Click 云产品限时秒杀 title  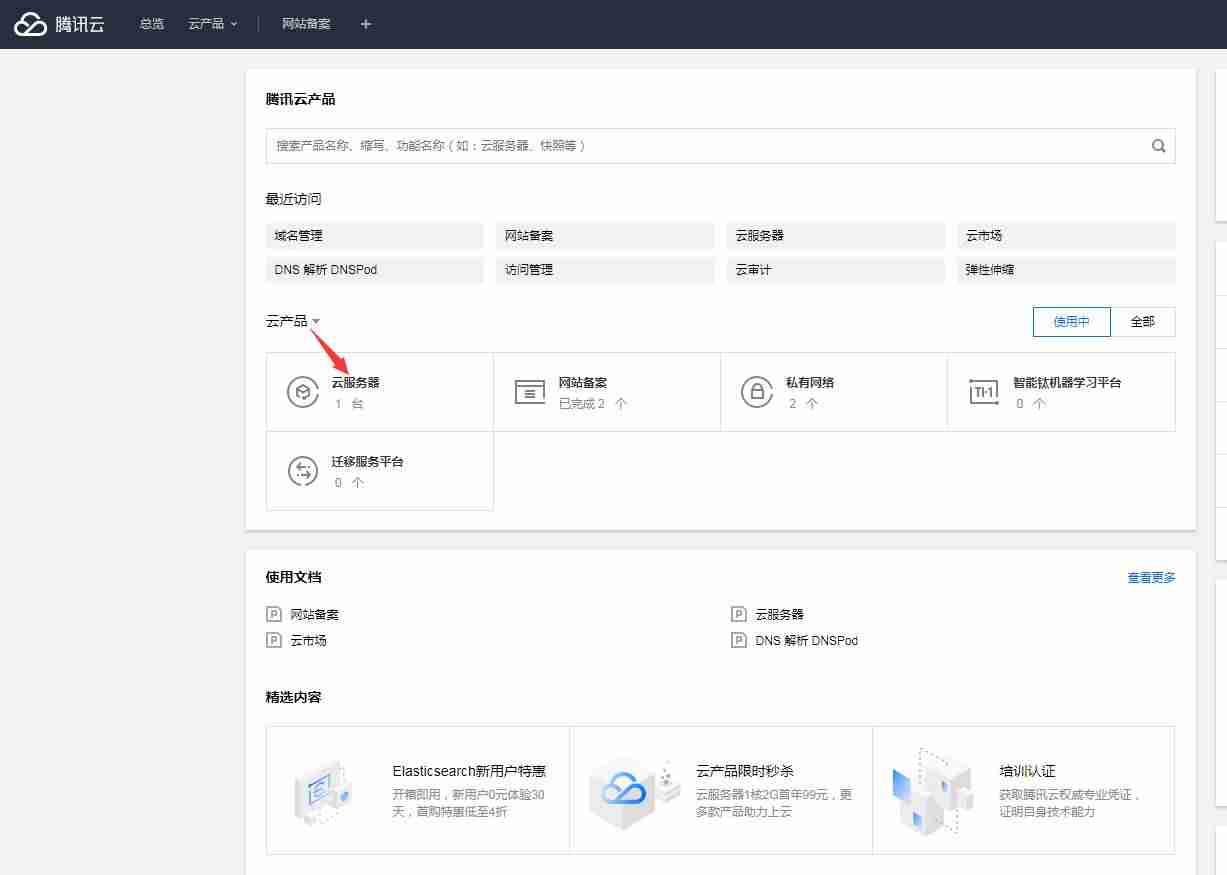click(x=745, y=771)
